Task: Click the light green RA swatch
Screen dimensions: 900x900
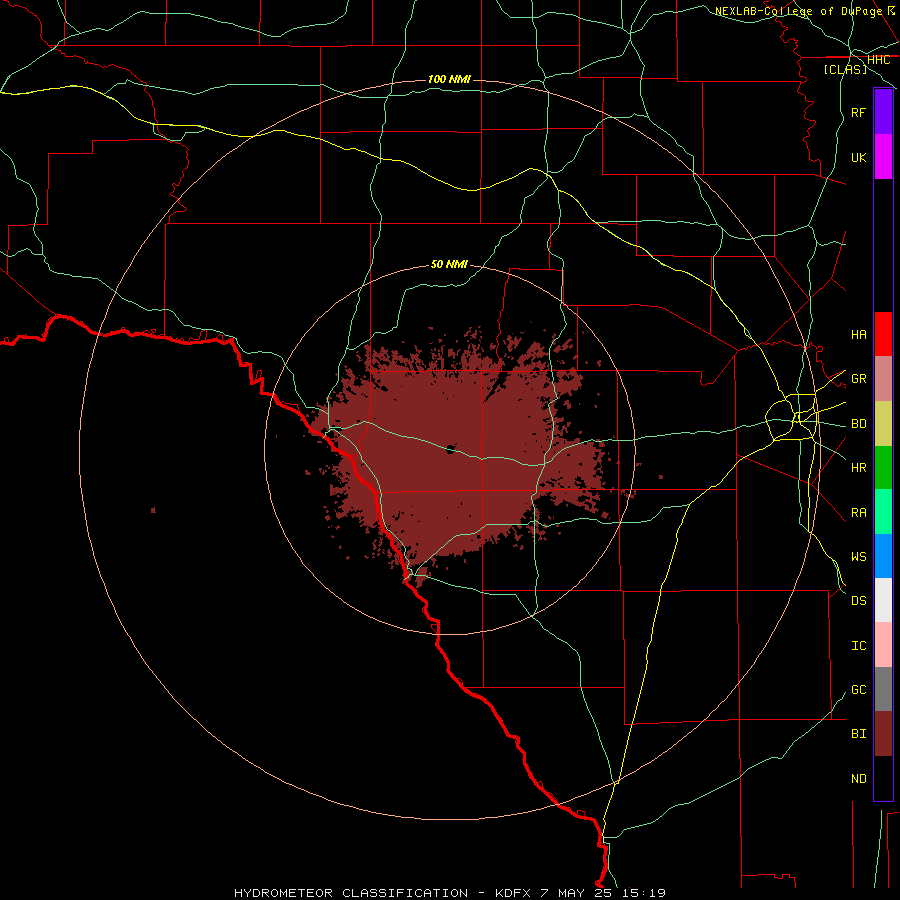Action: pos(883,512)
